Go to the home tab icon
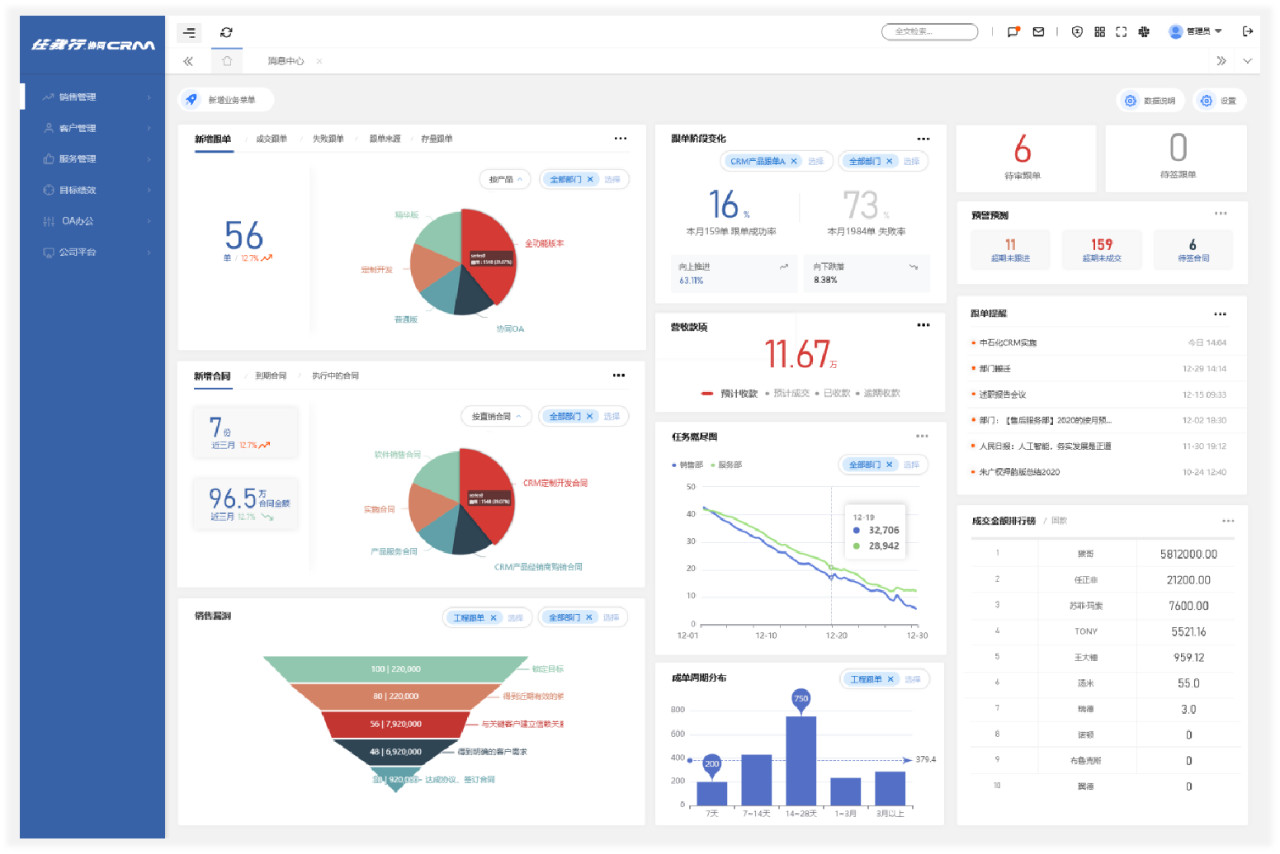1280x854 pixels. tap(227, 61)
